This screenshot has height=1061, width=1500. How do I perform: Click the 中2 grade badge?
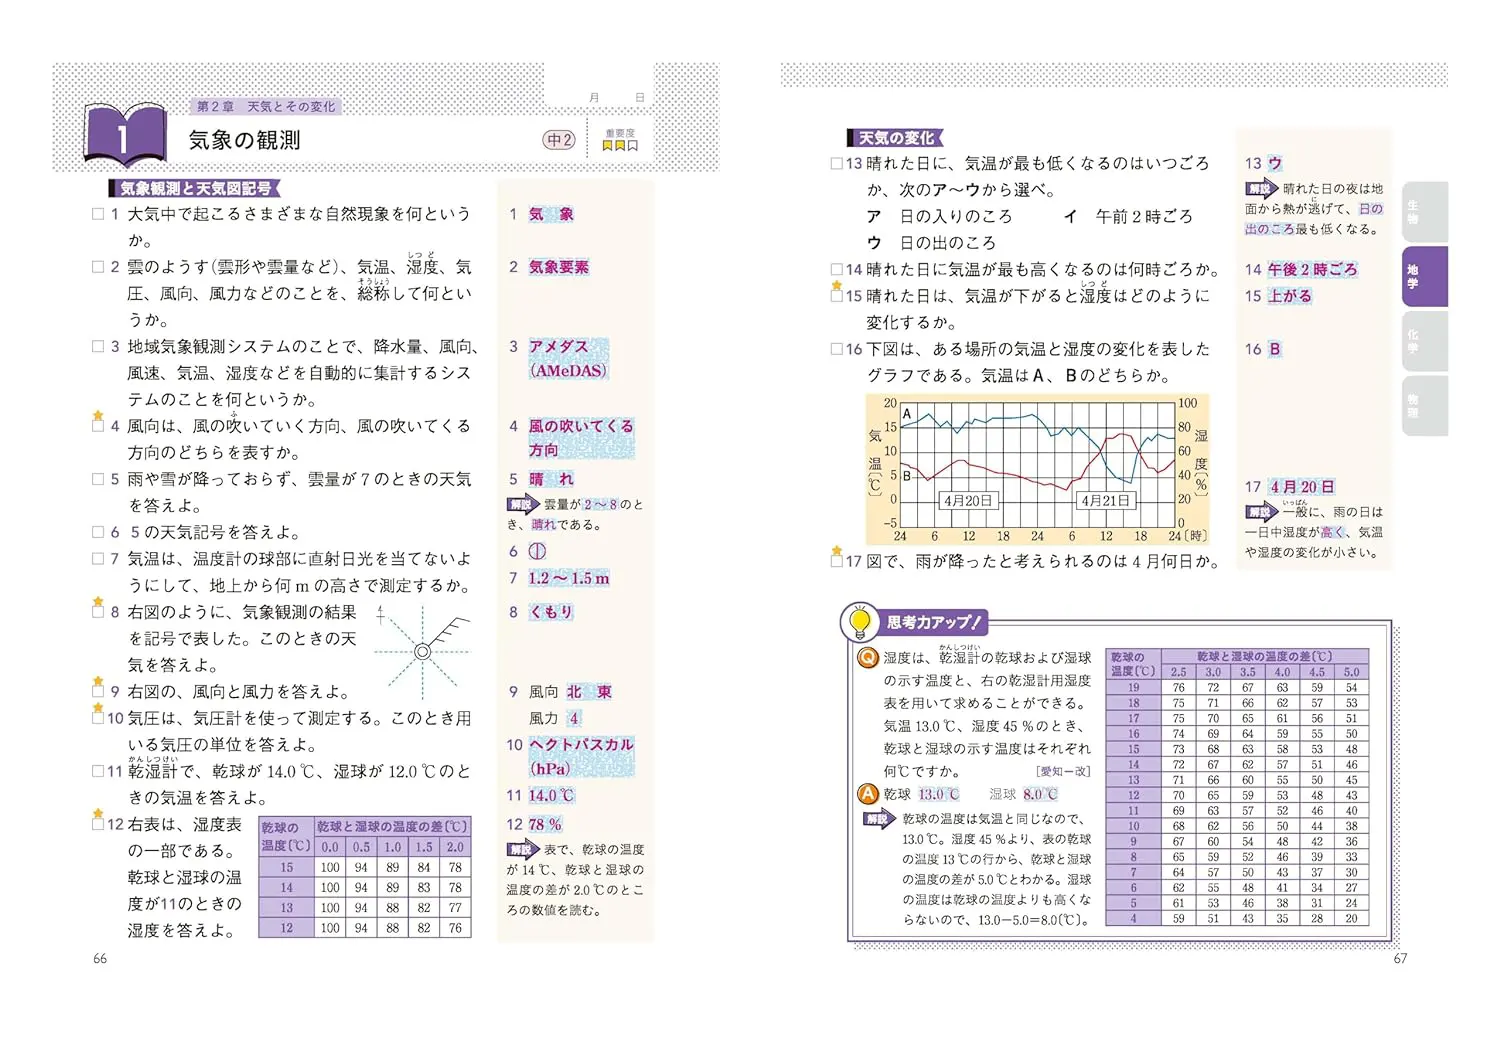click(x=559, y=140)
